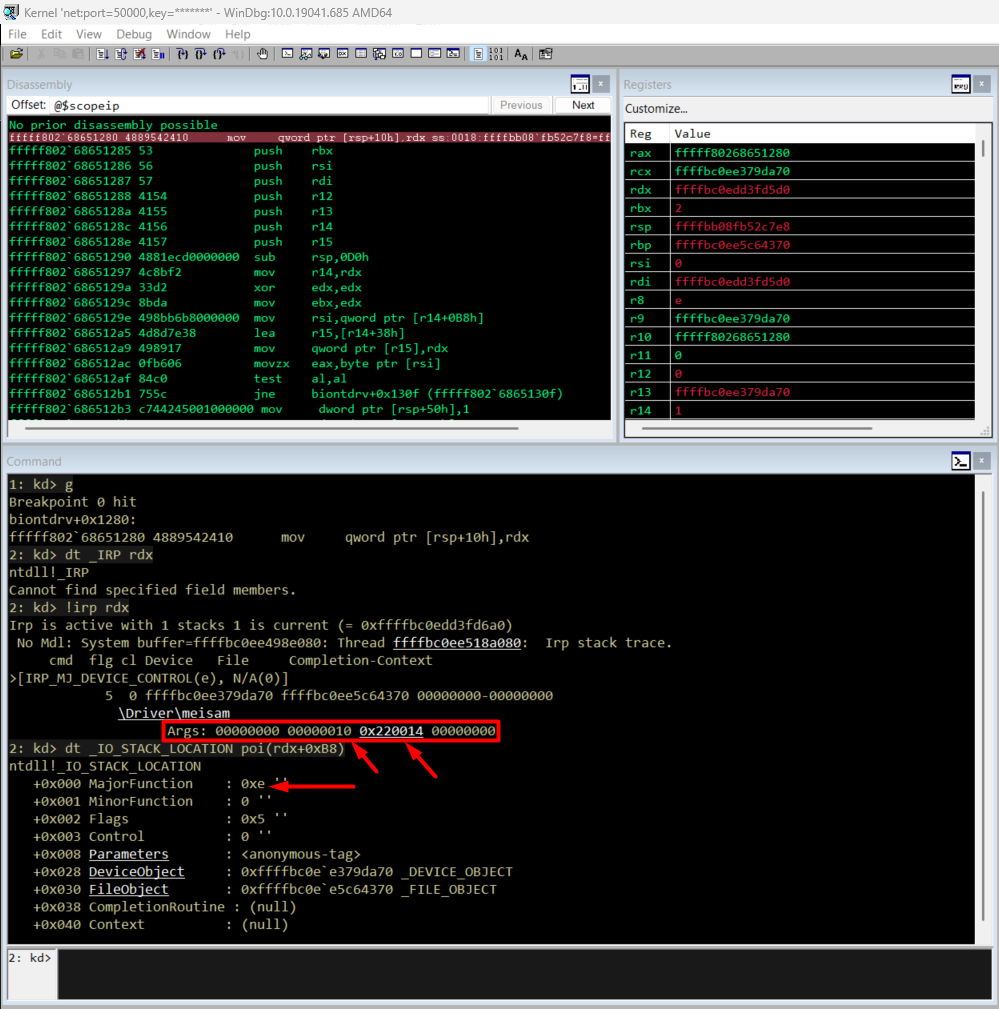The image size is (999, 1009).
Task: Click the Insert breakpoint hand icon
Action: click(263, 54)
